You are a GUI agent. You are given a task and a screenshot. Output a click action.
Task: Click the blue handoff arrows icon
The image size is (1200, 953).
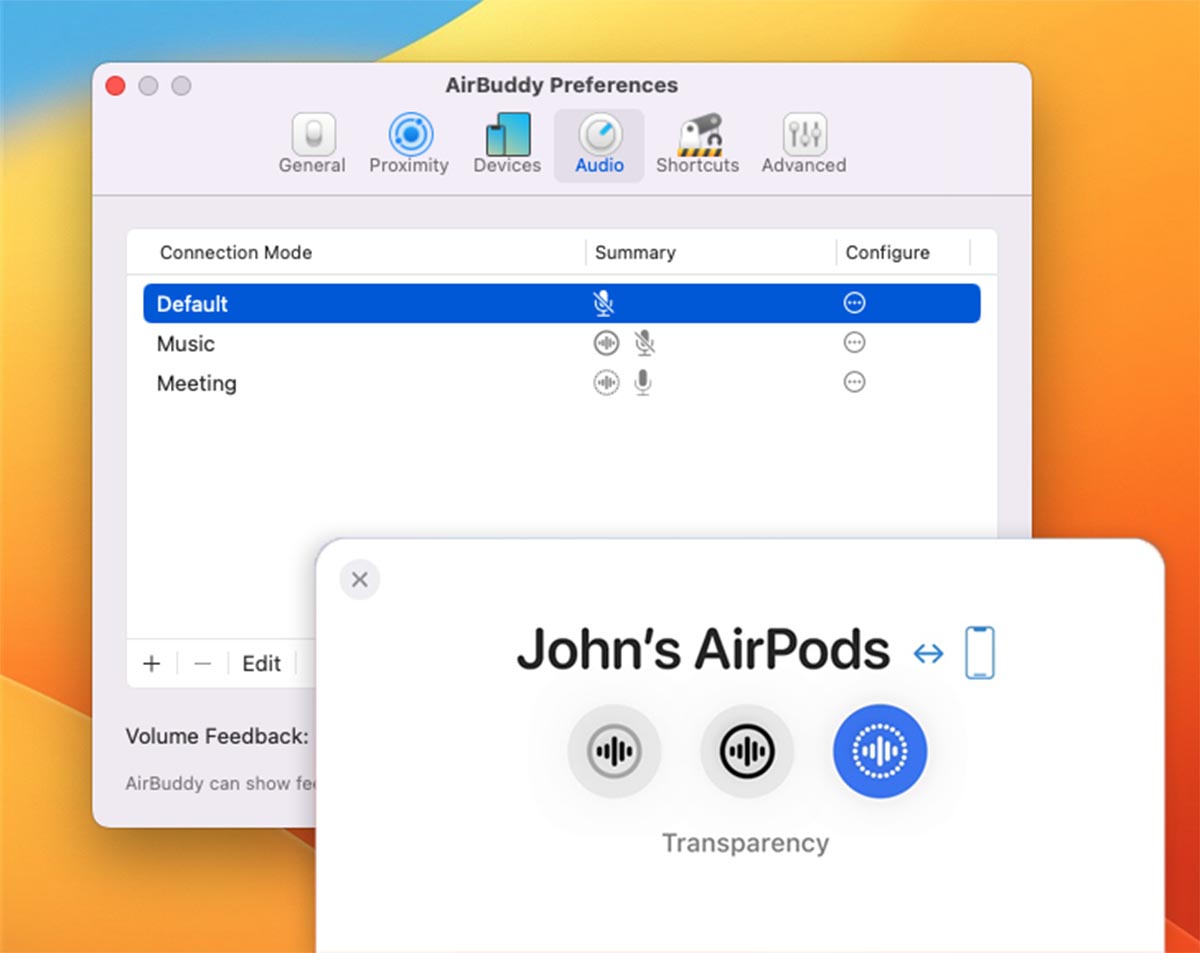[x=929, y=654]
